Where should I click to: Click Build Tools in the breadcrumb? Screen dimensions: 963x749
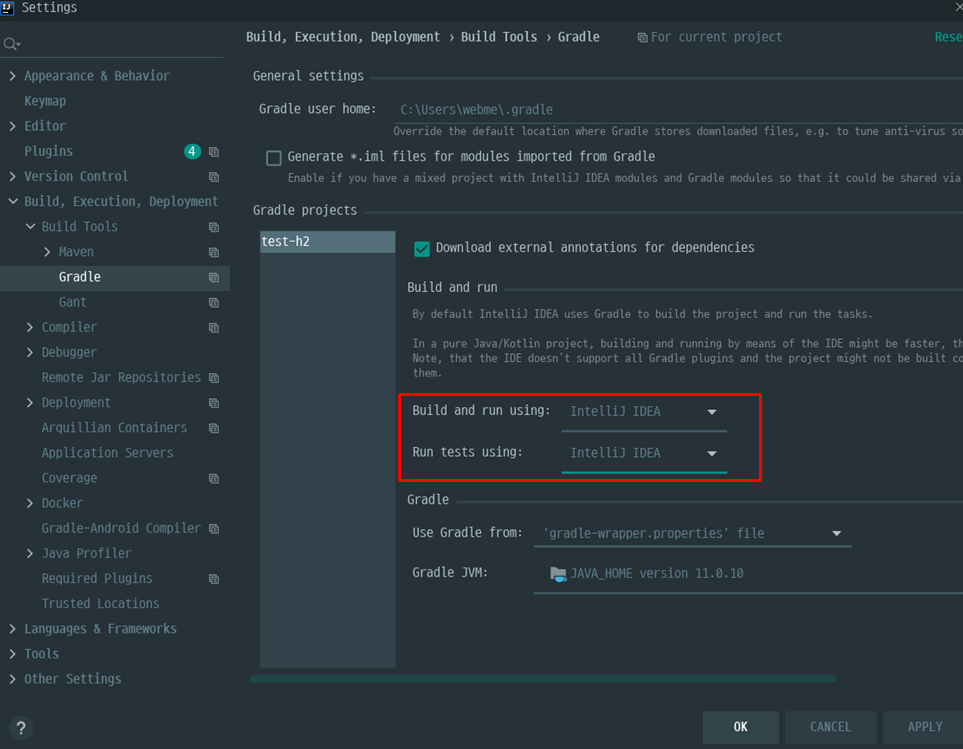pos(499,37)
